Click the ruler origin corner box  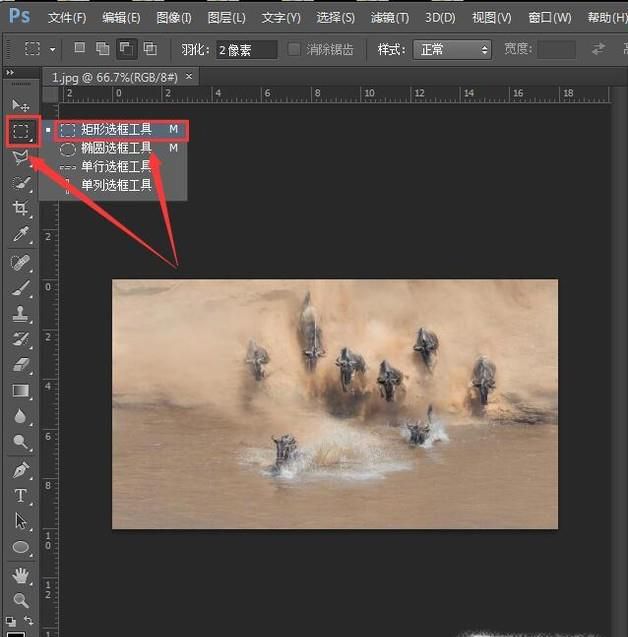pos(50,95)
